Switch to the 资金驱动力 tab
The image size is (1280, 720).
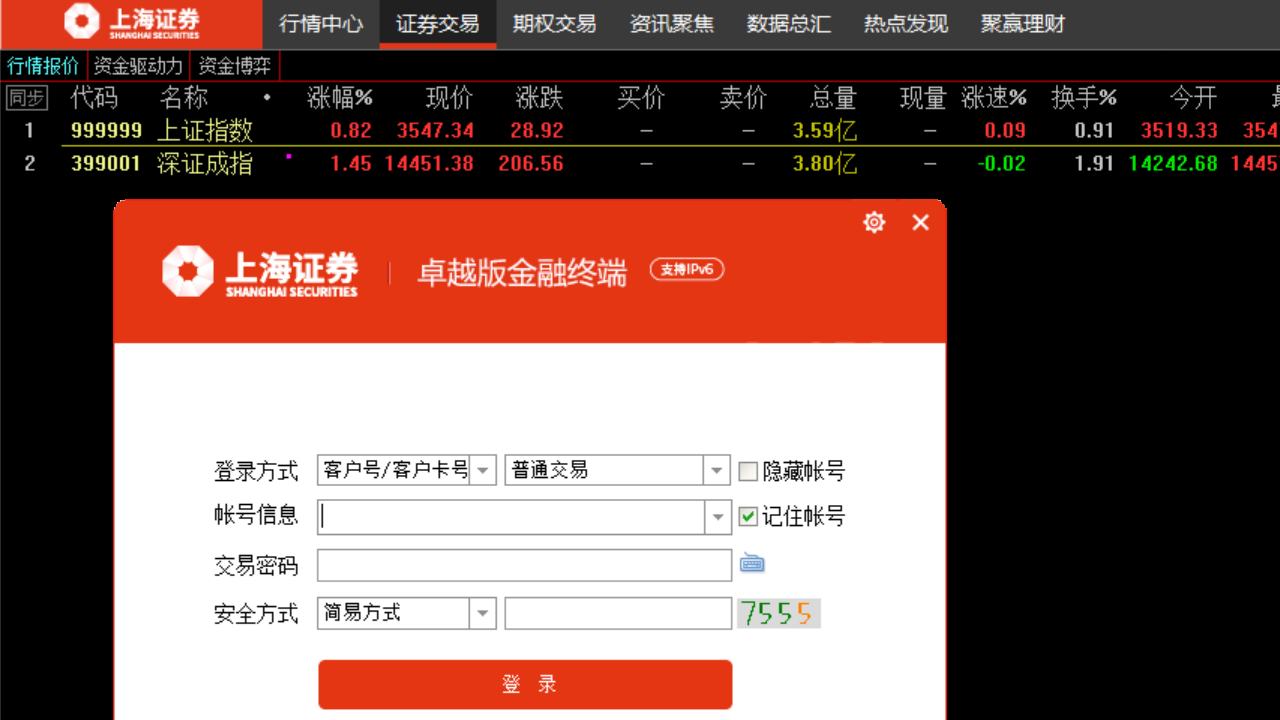137,65
